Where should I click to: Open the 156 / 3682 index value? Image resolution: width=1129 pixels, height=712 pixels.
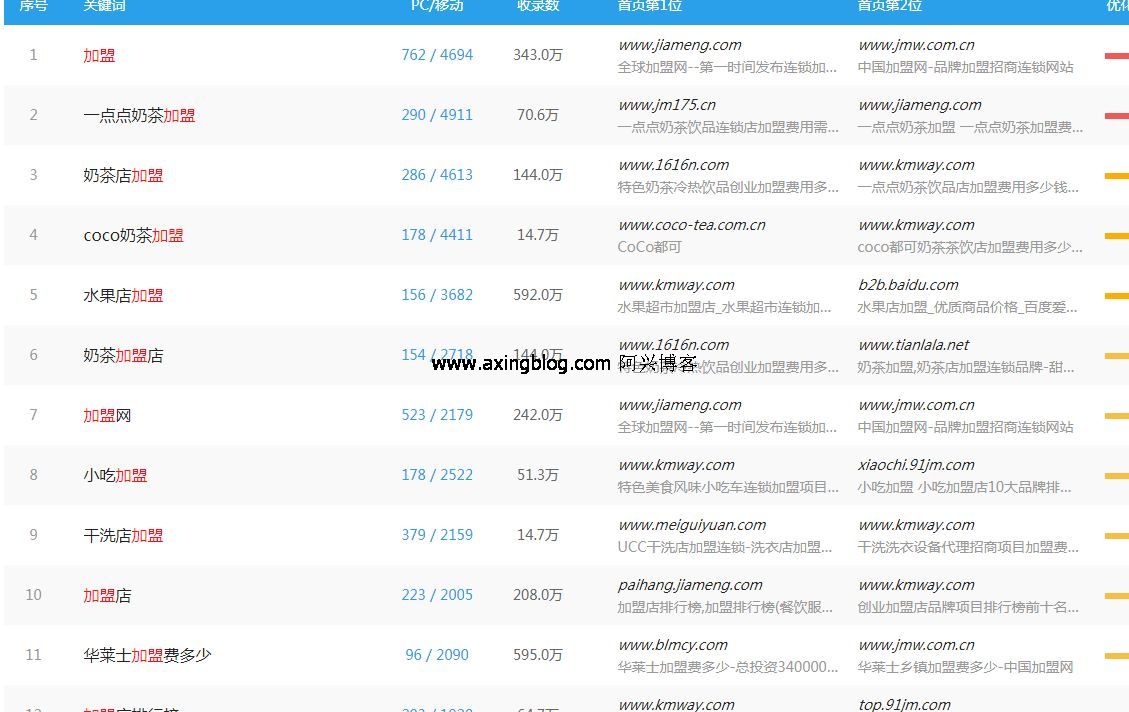(x=437, y=295)
